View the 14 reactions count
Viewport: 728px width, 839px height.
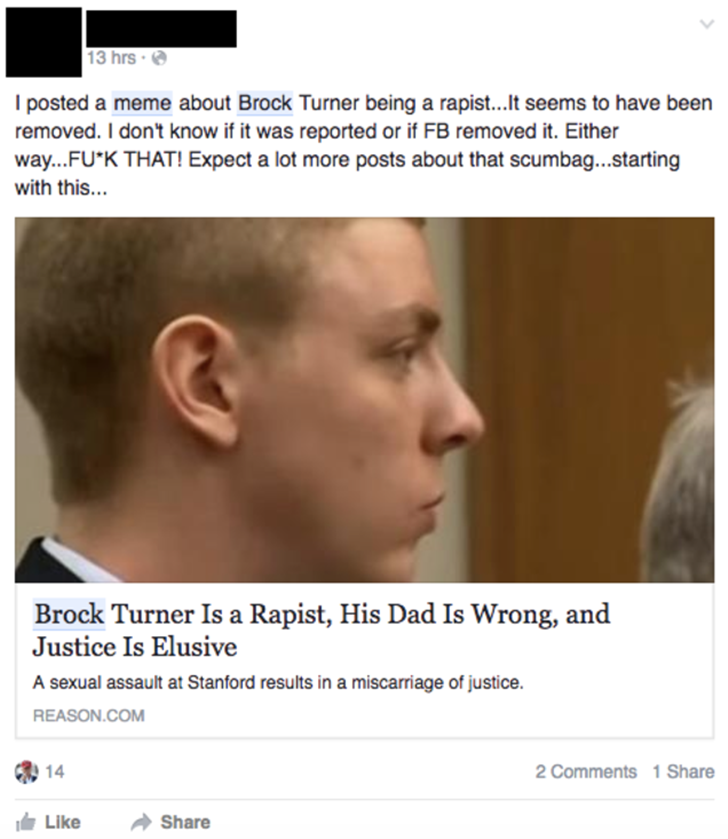[x=54, y=772]
